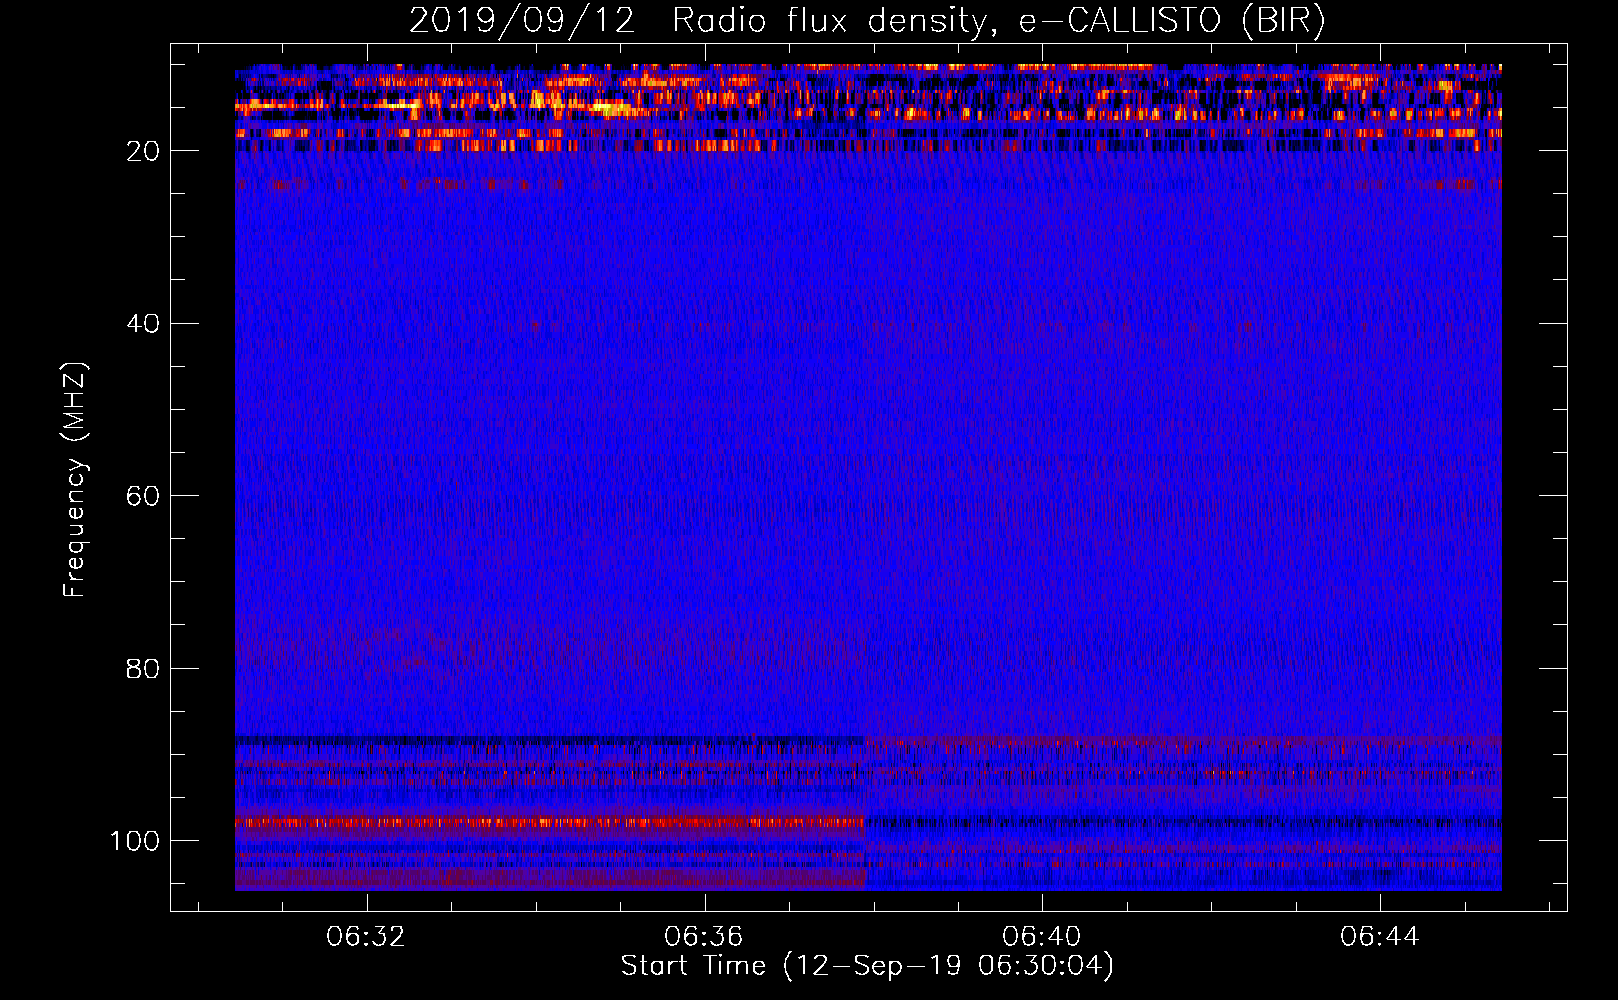The image size is (1618, 1000).
Task: Click the 'Frequency (MHZ)' y-axis label
Action: tap(75, 479)
